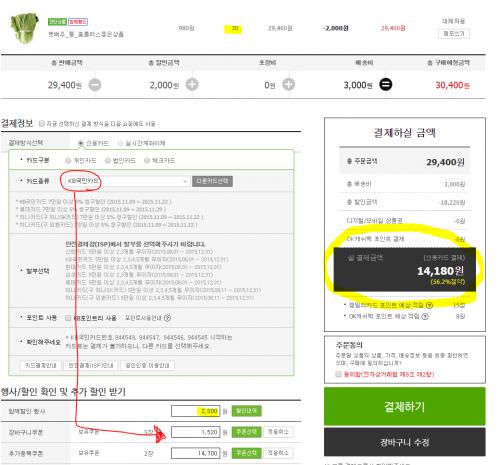Click the cabbage product thumbnail image
This screenshot has width=500, height=465.
click(24, 28)
